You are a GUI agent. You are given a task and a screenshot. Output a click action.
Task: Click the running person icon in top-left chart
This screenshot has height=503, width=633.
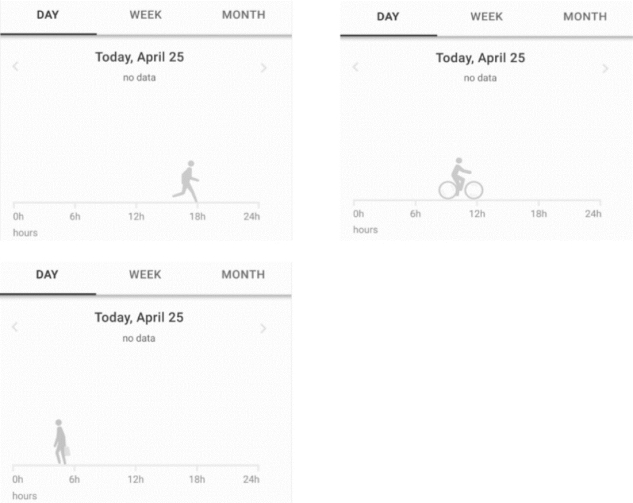pyautogui.click(x=186, y=181)
